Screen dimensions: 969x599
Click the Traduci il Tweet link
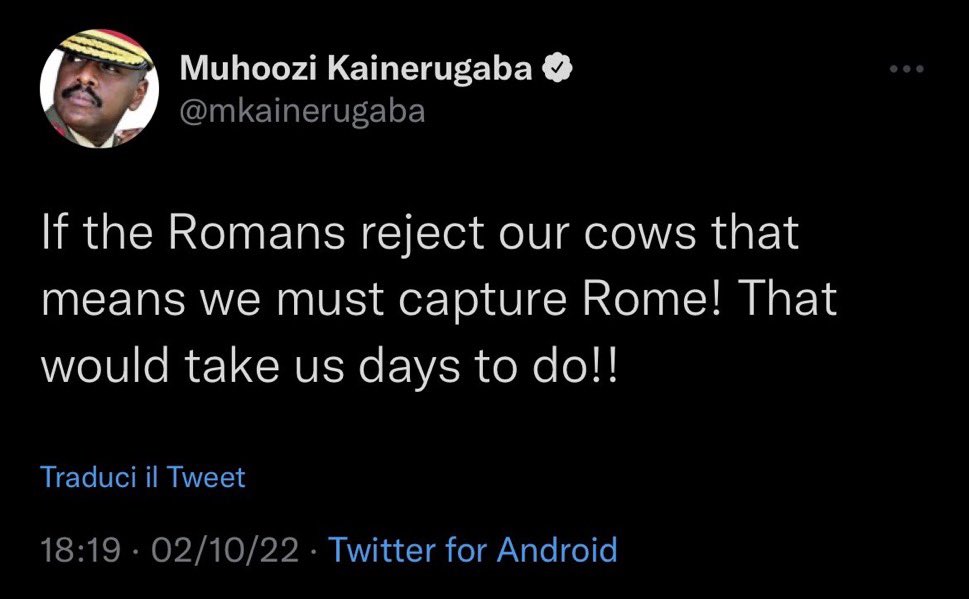[143, 477]
